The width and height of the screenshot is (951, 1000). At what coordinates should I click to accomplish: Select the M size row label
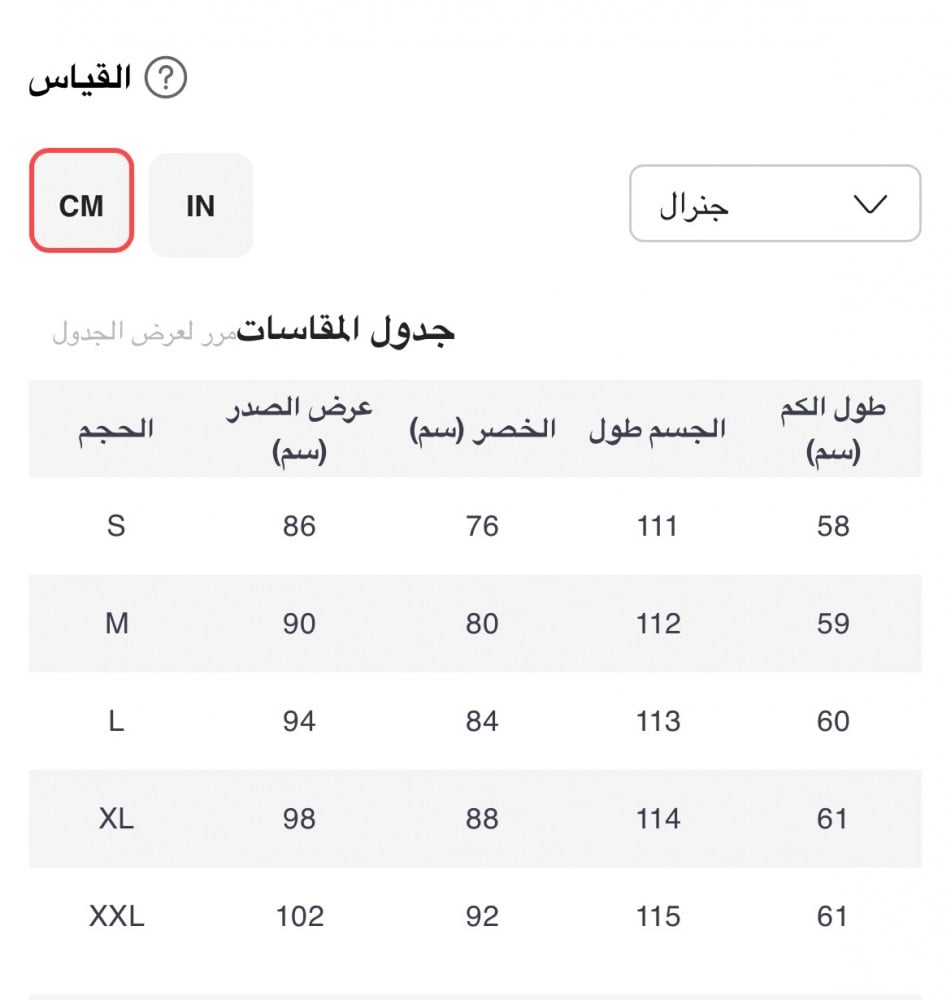116,624
